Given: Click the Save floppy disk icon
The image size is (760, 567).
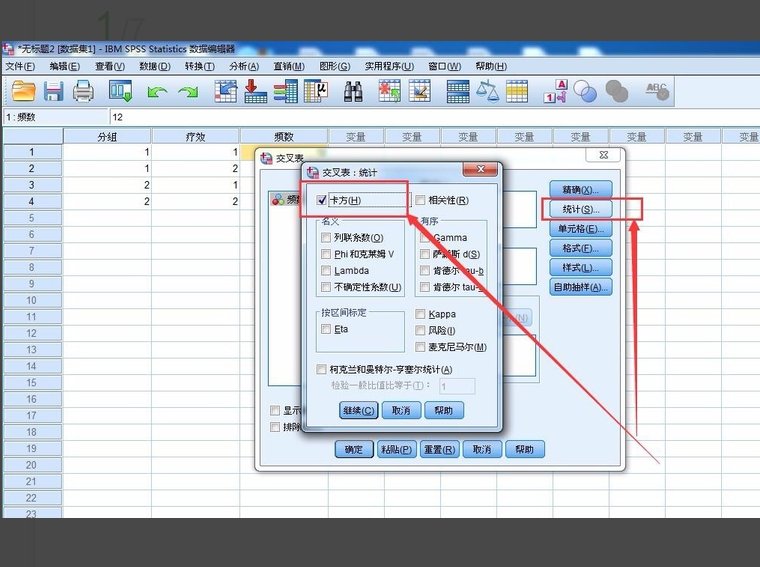Looking at the screenshot, I should pyautogui.click(x=53, y=91).
